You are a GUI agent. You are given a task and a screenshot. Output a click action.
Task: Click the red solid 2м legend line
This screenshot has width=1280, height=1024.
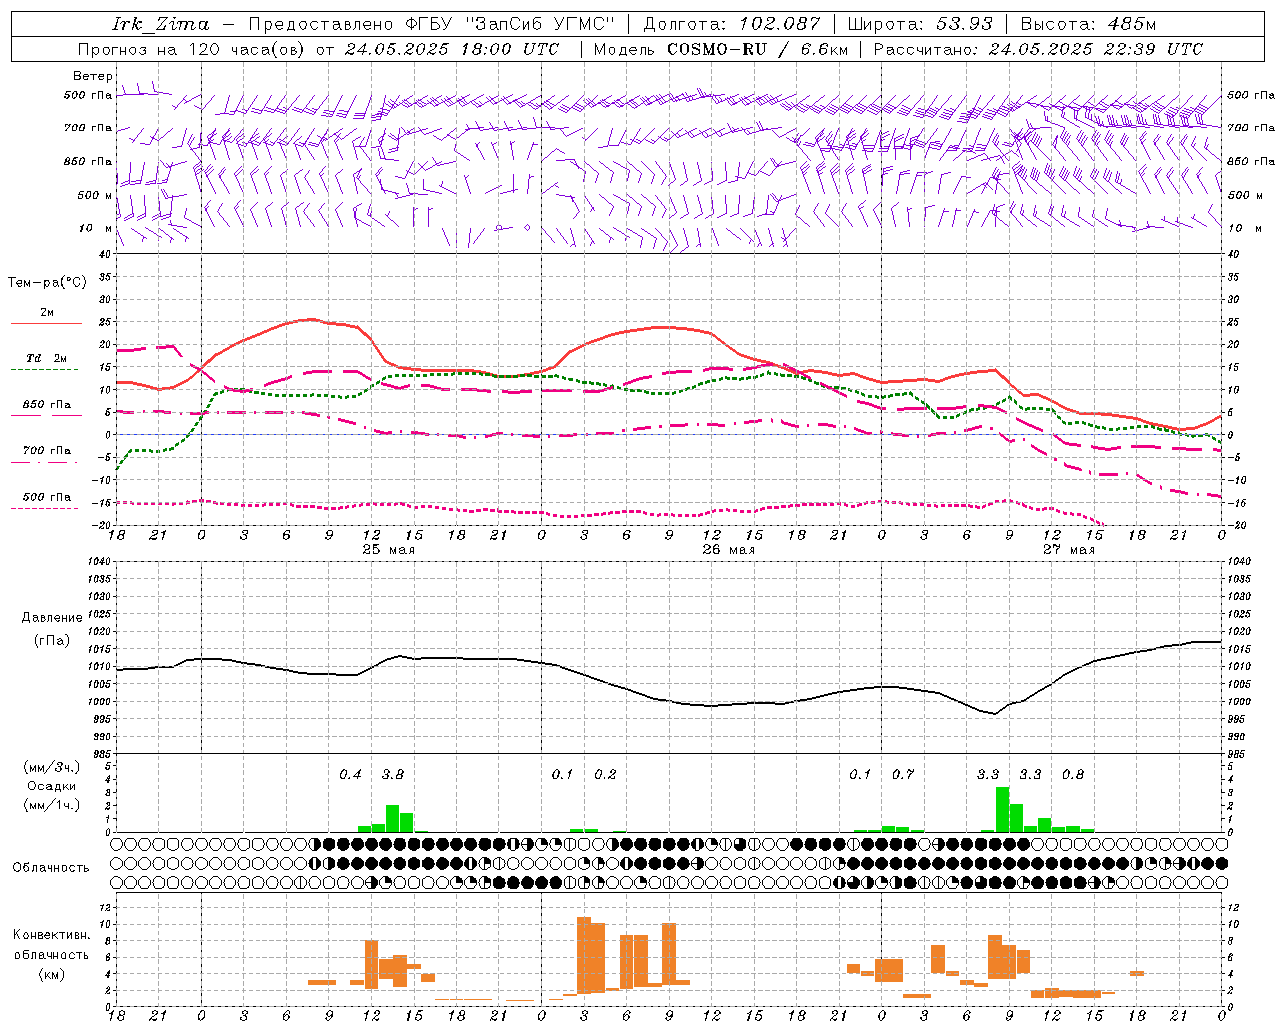[46, 323]
